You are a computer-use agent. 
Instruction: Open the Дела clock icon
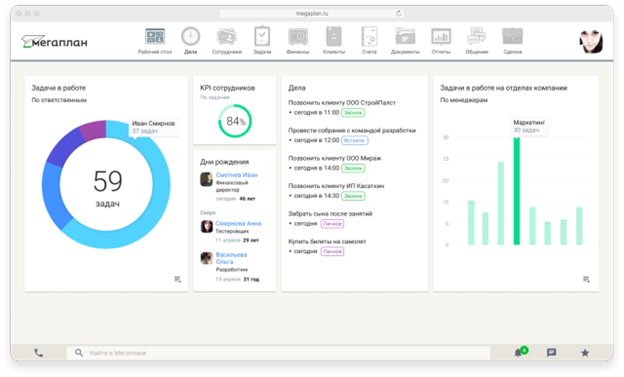click(191, 36)
